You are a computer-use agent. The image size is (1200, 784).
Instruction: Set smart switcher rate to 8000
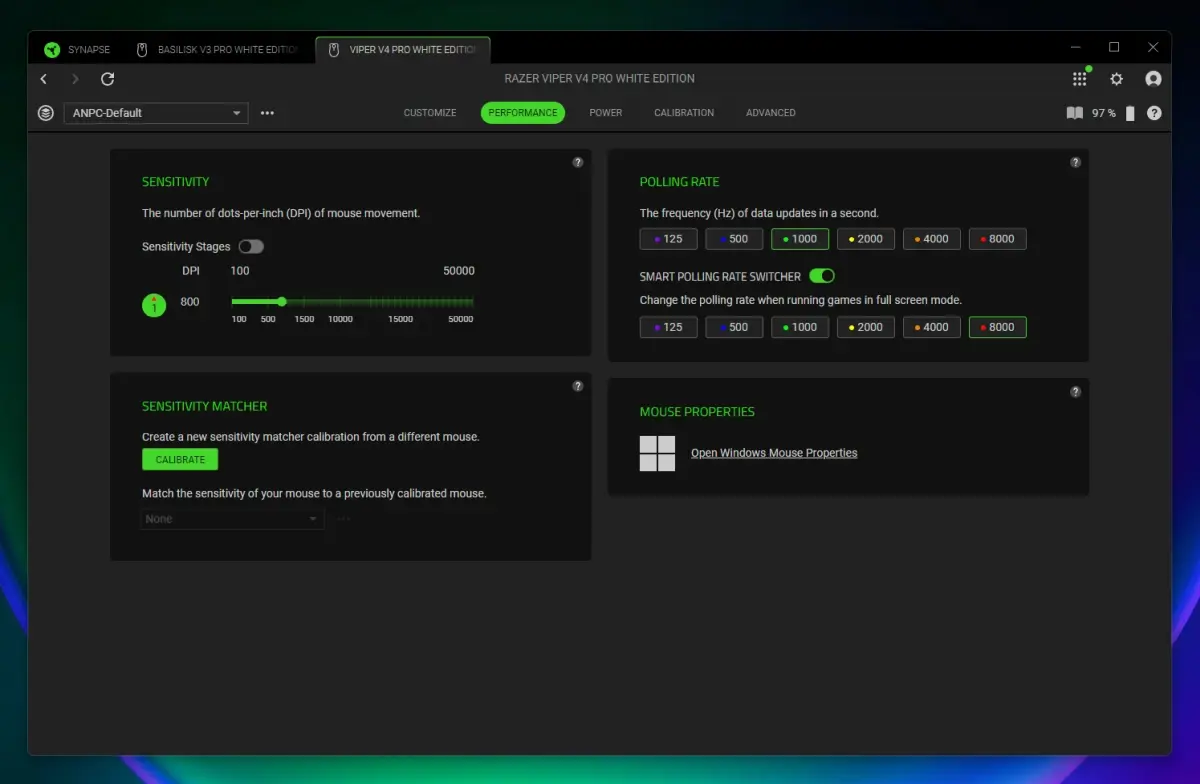(998, 327)
